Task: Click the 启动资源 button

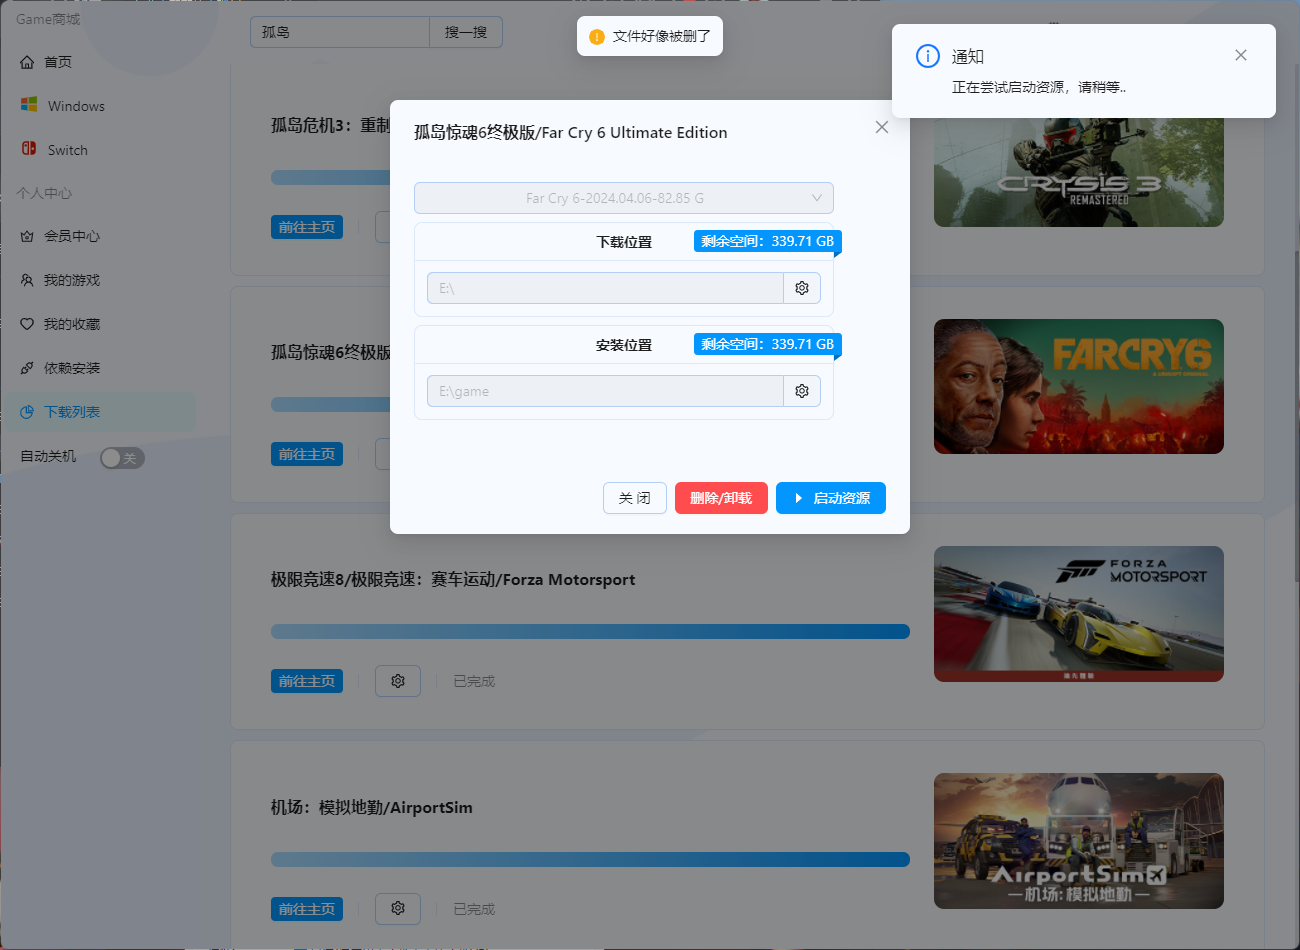Action: (x=831, y=498)
